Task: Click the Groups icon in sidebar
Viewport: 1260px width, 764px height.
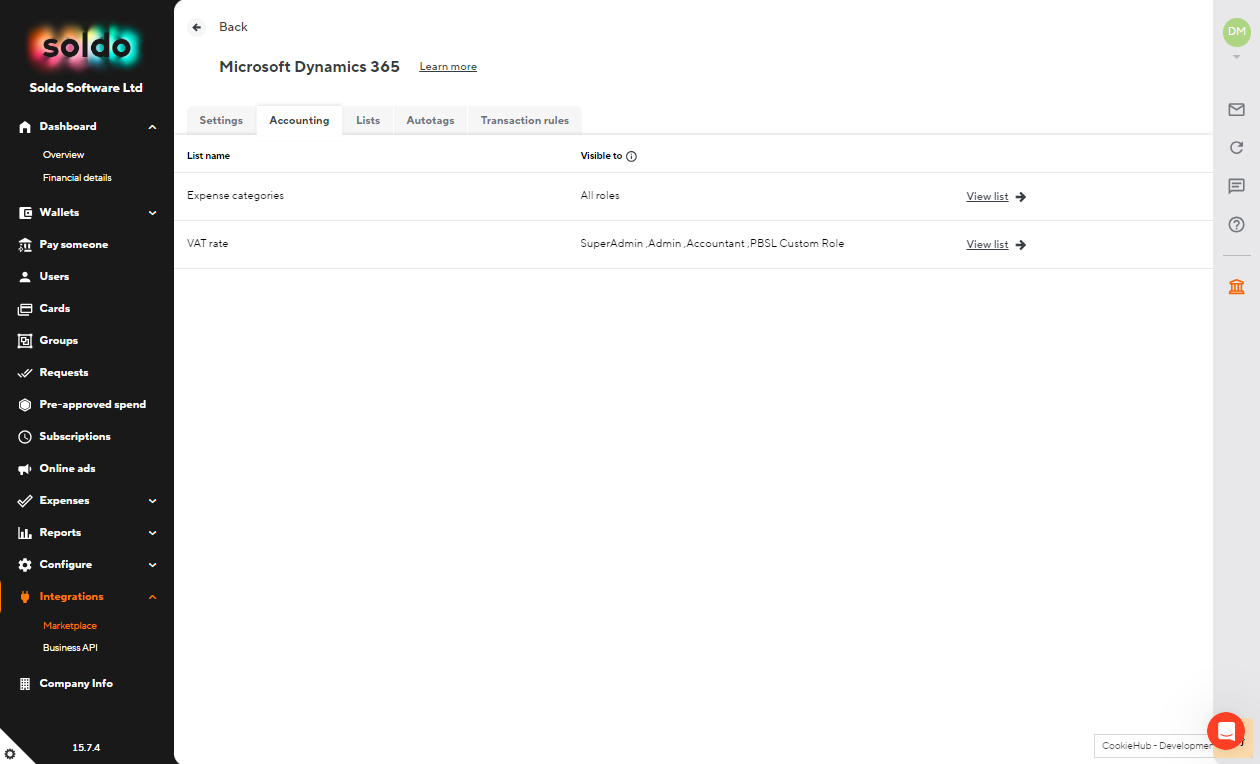Action: pyautogui.click(x=25, y=341)
